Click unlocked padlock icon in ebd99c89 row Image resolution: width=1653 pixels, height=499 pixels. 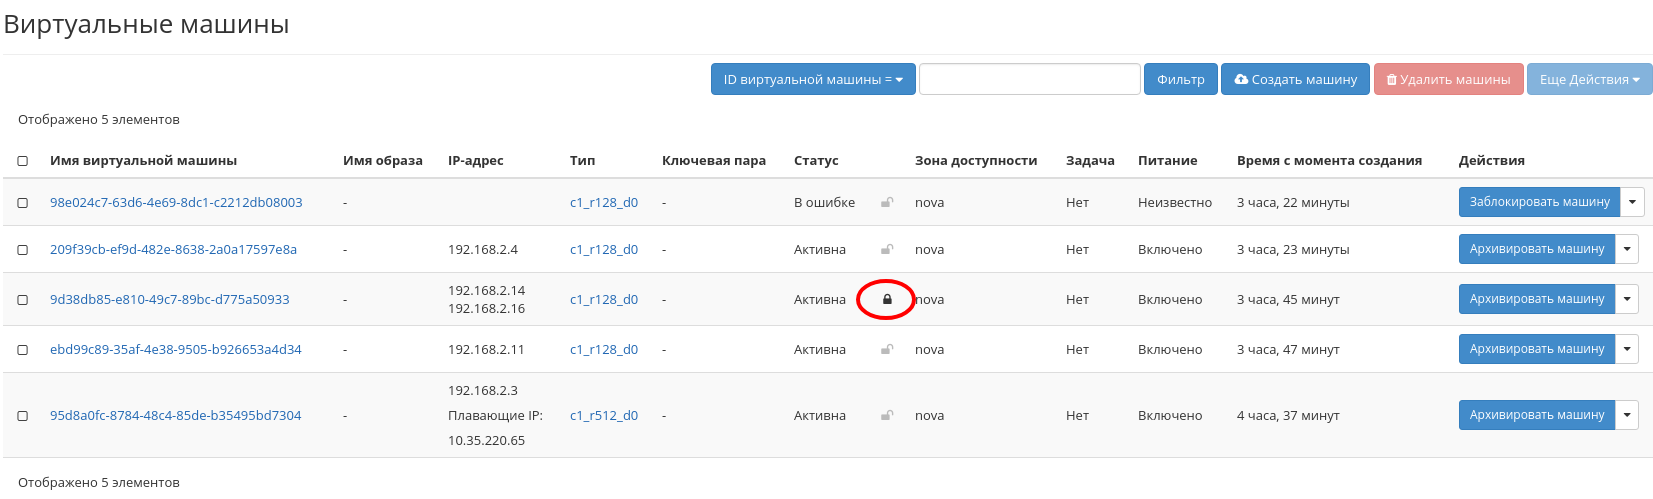click(886, 349)
